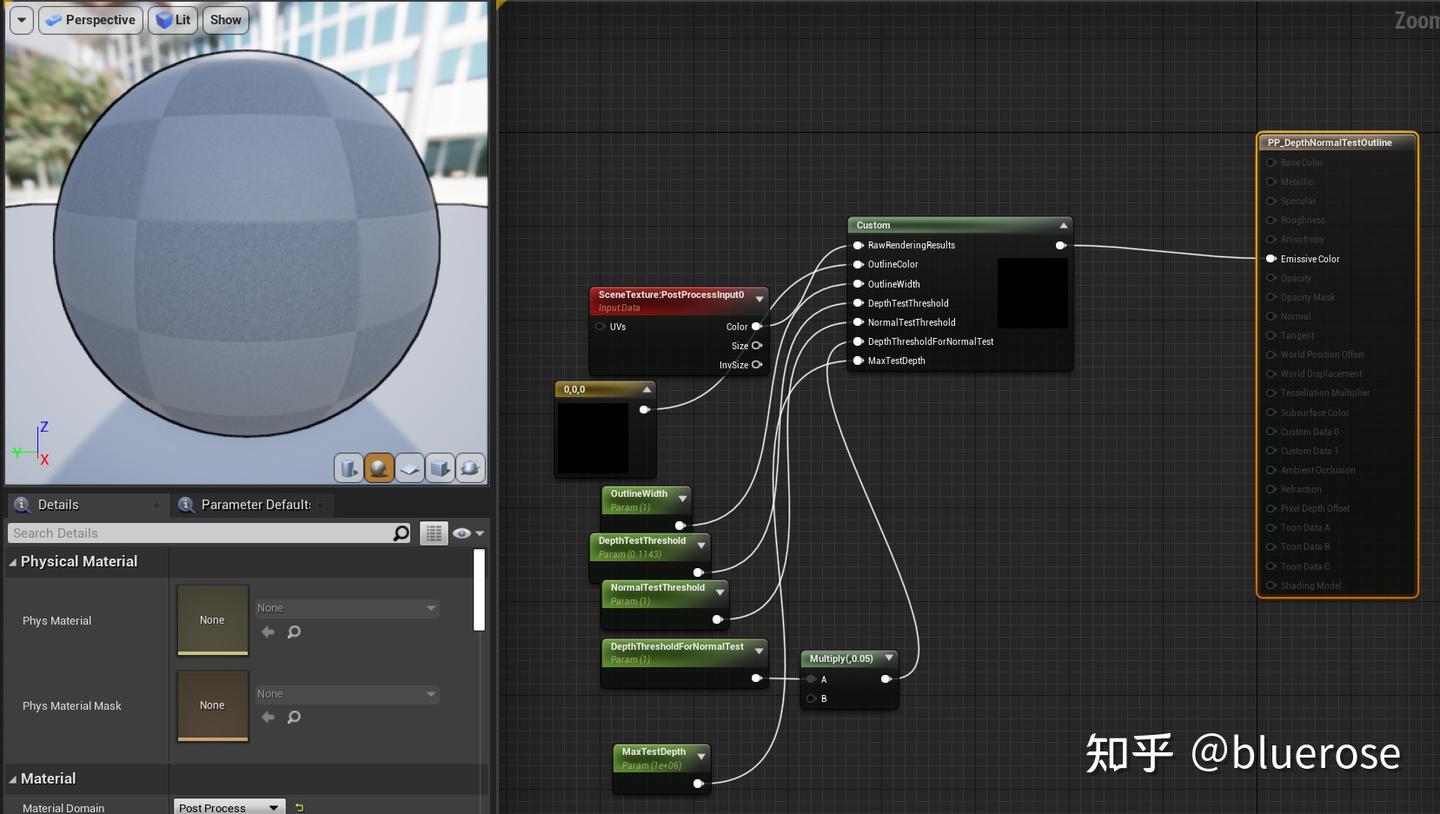
Task: Switch to the Parameter Defaults tab
Action: pos(253,504)
